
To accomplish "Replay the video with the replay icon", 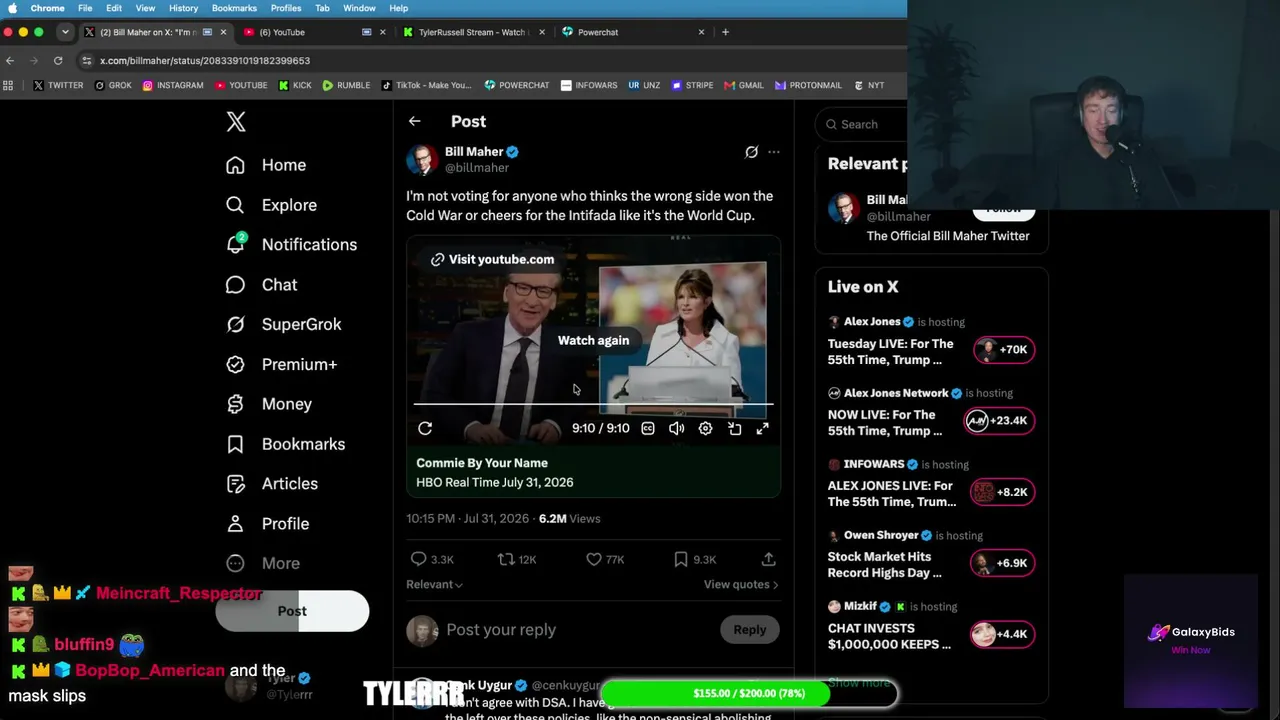I will coord(425,428).
